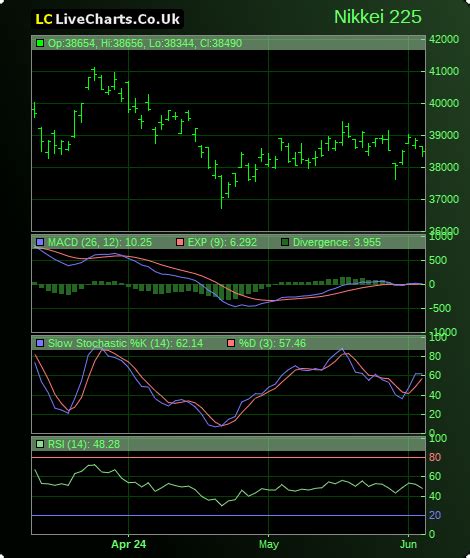Click the blue Slow Stochastic %K swatch
Viewport: 470px width, 558px height.
[40, 343]
